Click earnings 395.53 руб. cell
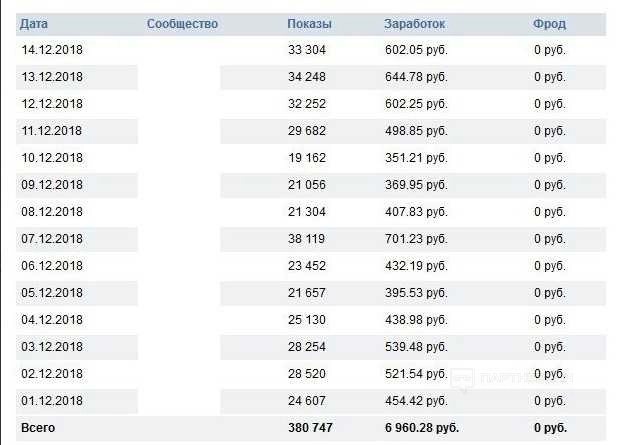Image resolution: width=624 pixels, height=445 pixels. pyautogui.click(x=416, y=293)
